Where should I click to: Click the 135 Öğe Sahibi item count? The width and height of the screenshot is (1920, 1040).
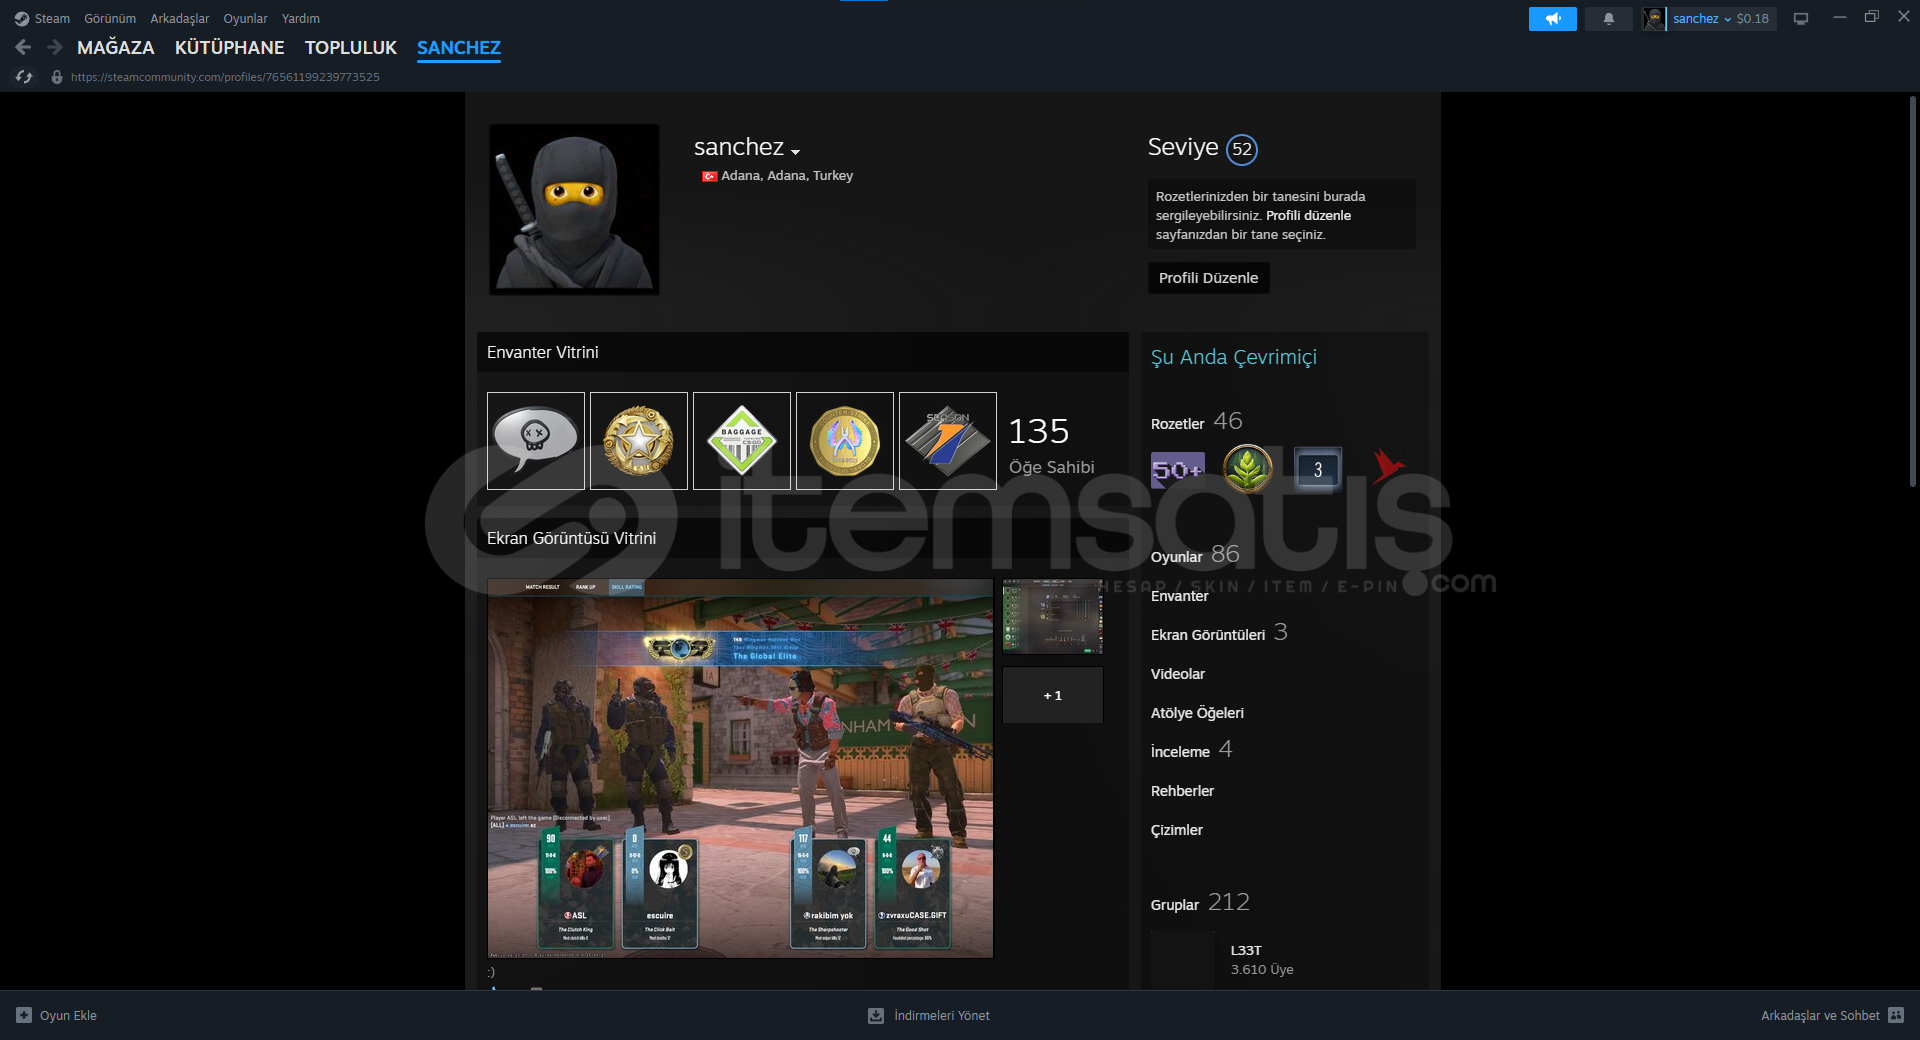[x=1051, y=444]
